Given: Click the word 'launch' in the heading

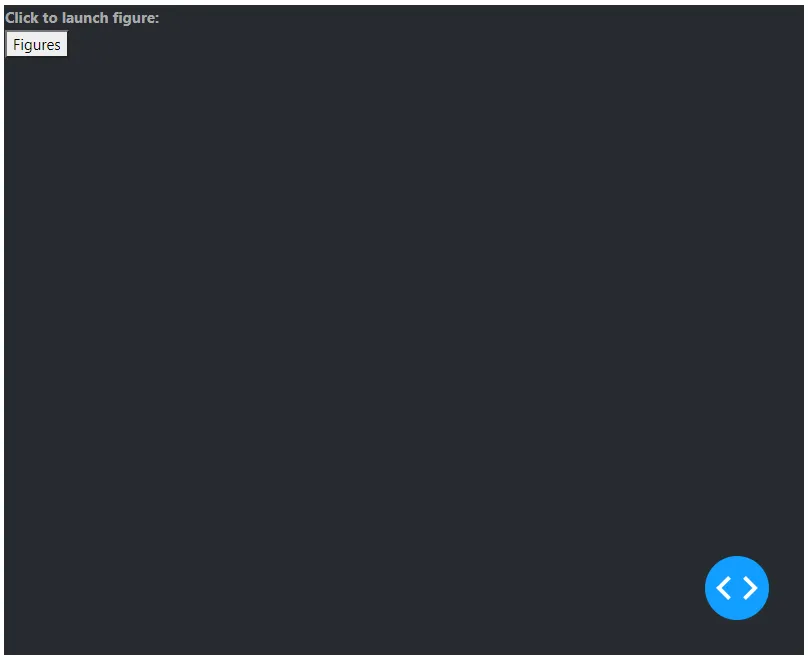Looking at the screenshot, I should [85, 18].
